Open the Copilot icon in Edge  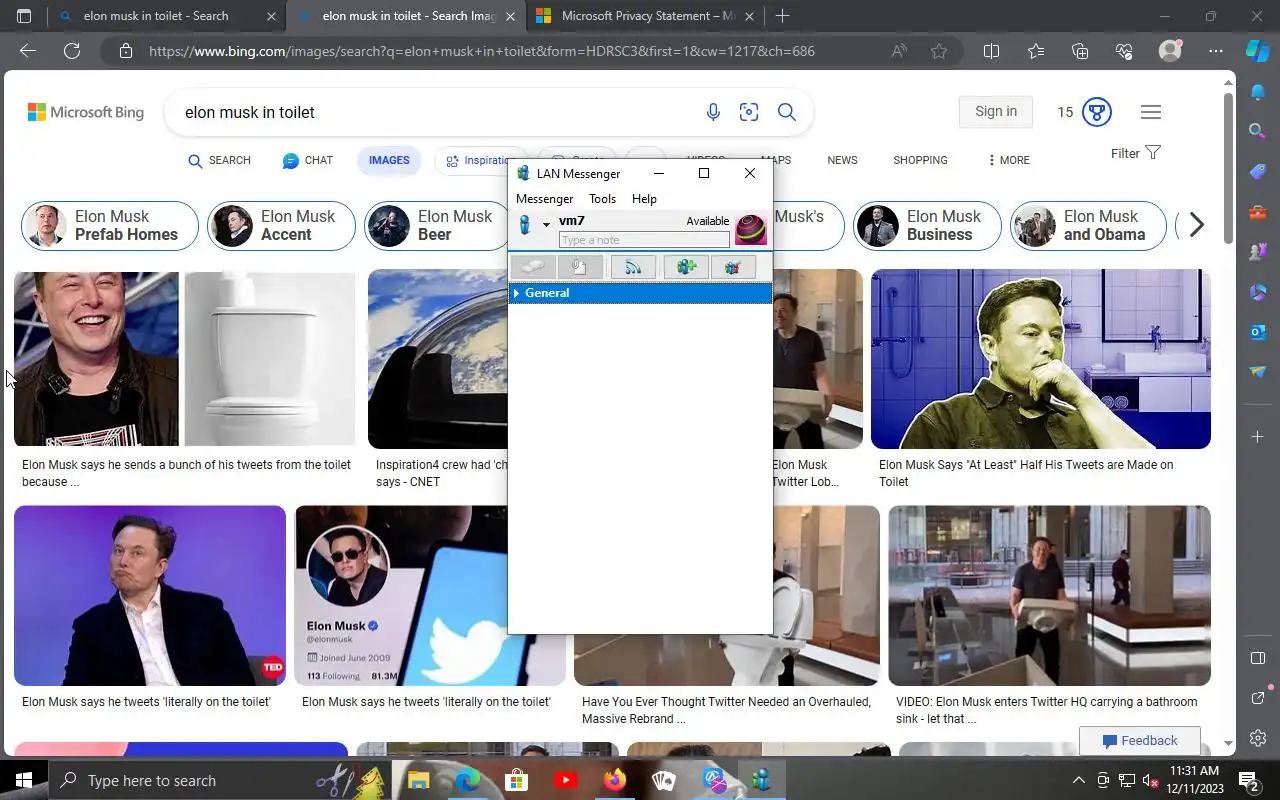(x=1257, y=51)
